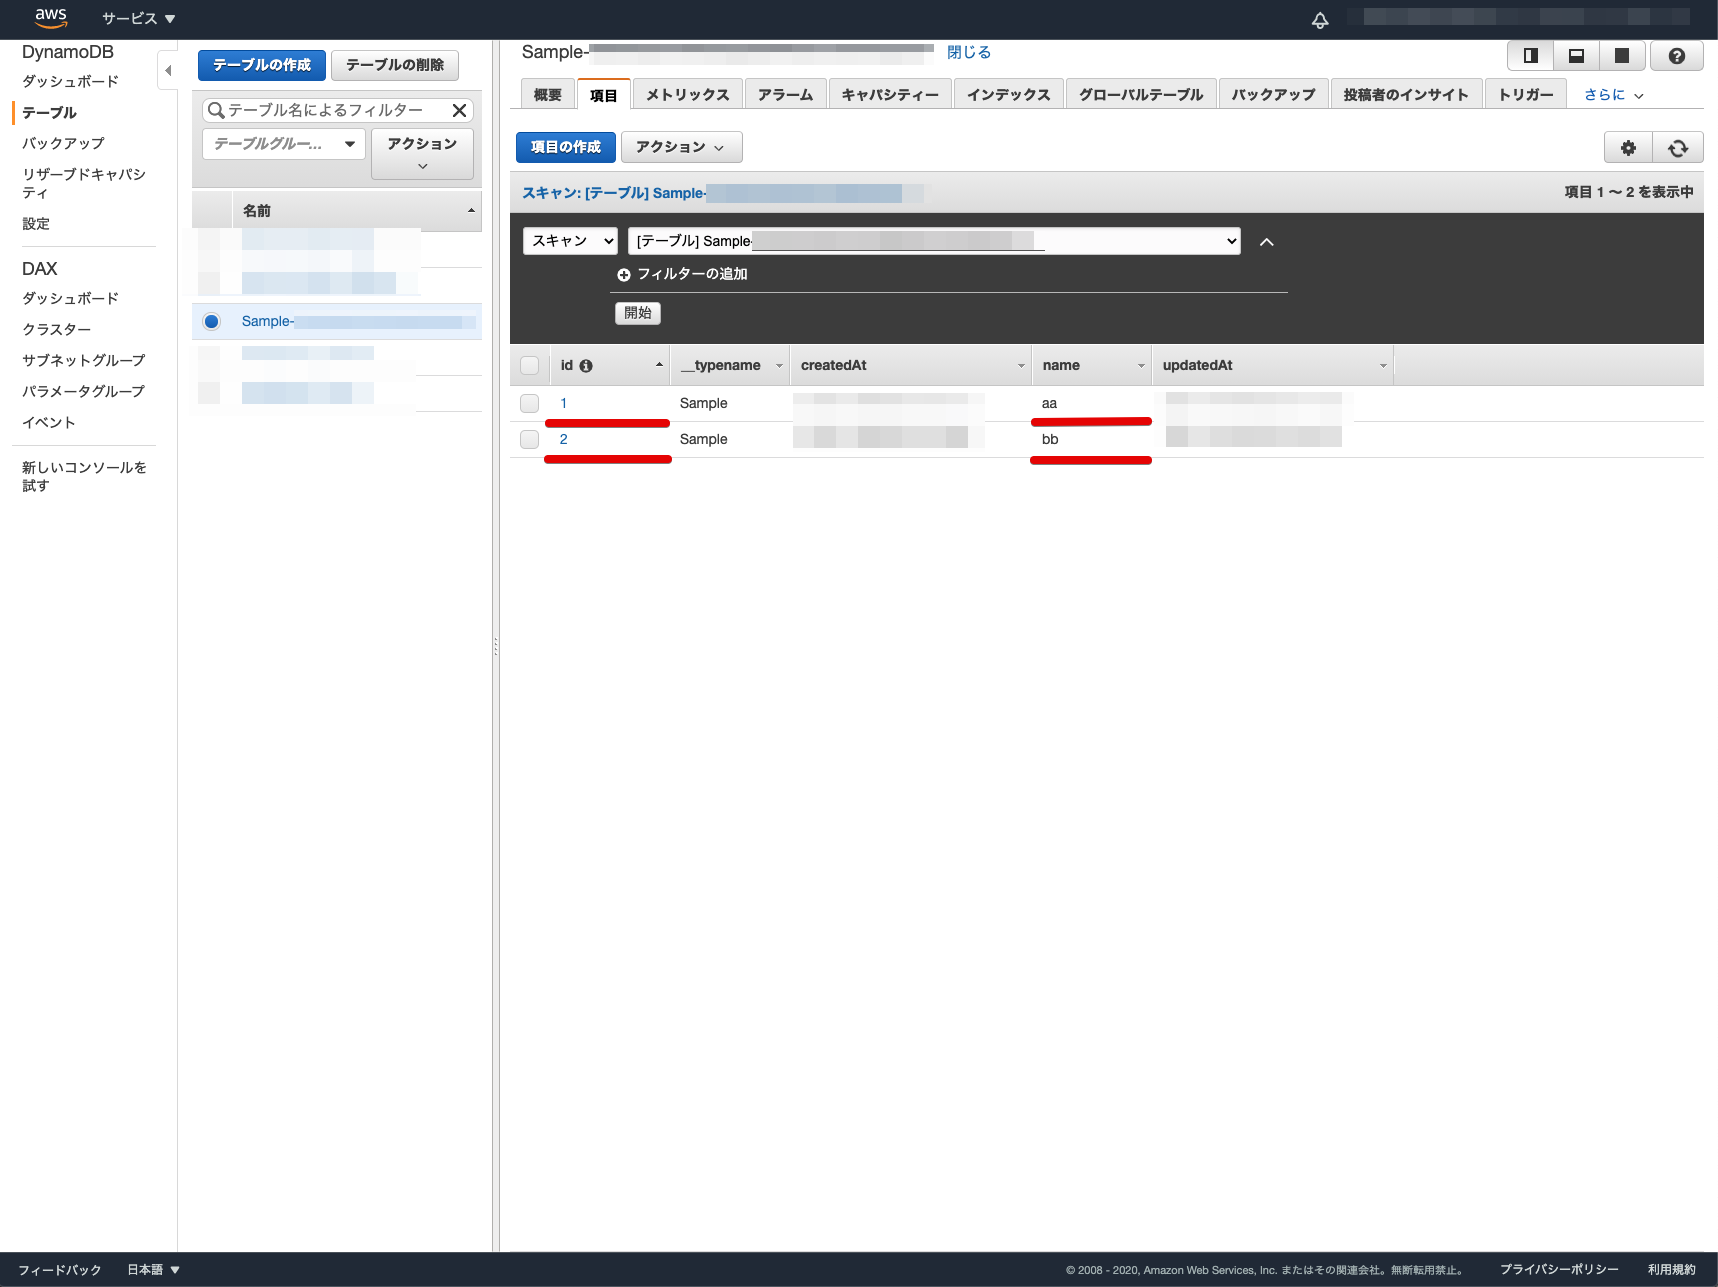The height and width of the screenshot is (1287, 1718).
Task: Switch to bottom split panel layout icon
Action: point(1576,56)
